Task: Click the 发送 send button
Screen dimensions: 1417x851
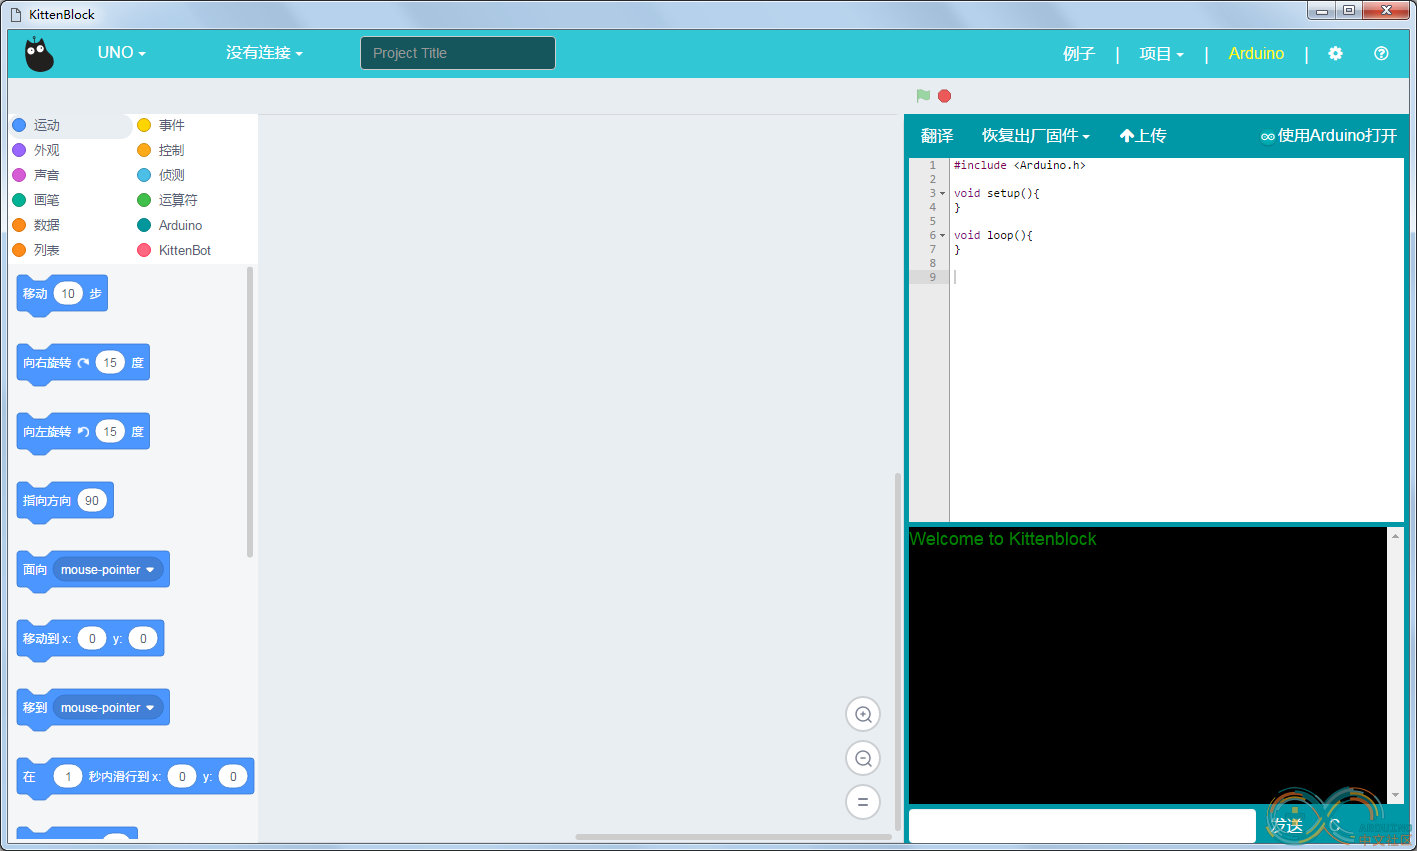Action: click(x=1287, y=826)
